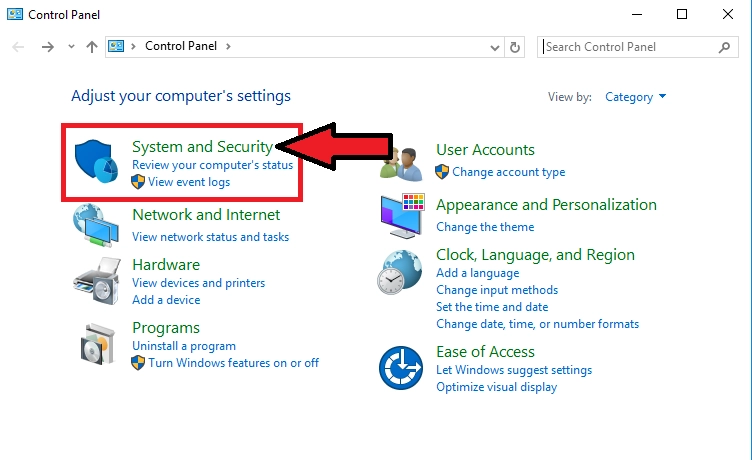Go up one level with Up arrow

(x=92, y=47)
